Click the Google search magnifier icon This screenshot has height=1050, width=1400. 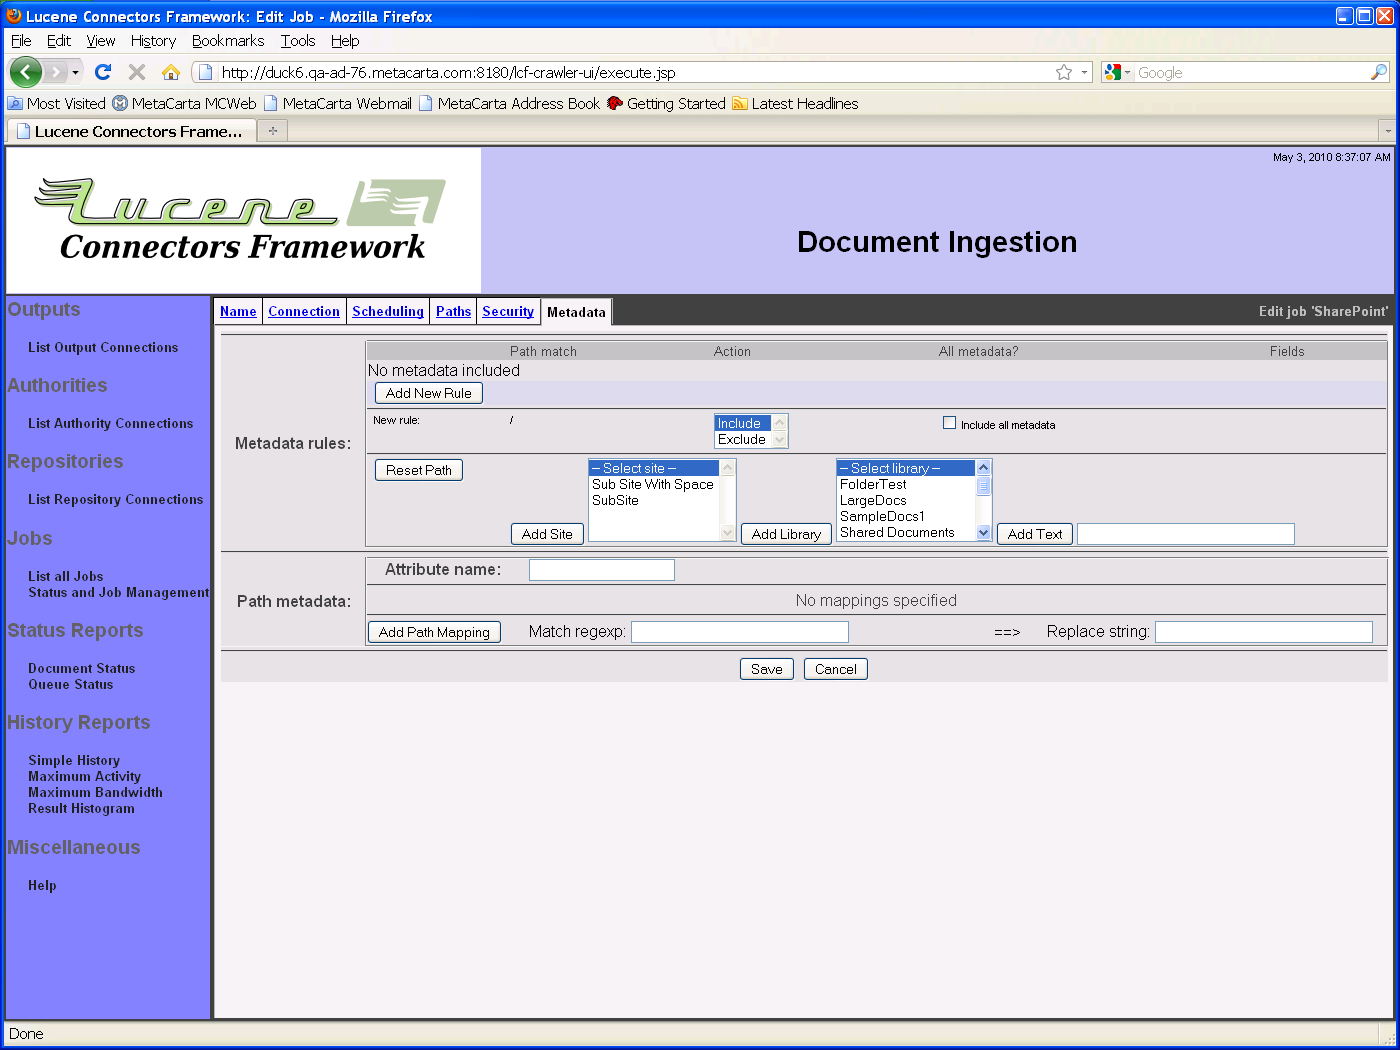tap(1378, 72)
